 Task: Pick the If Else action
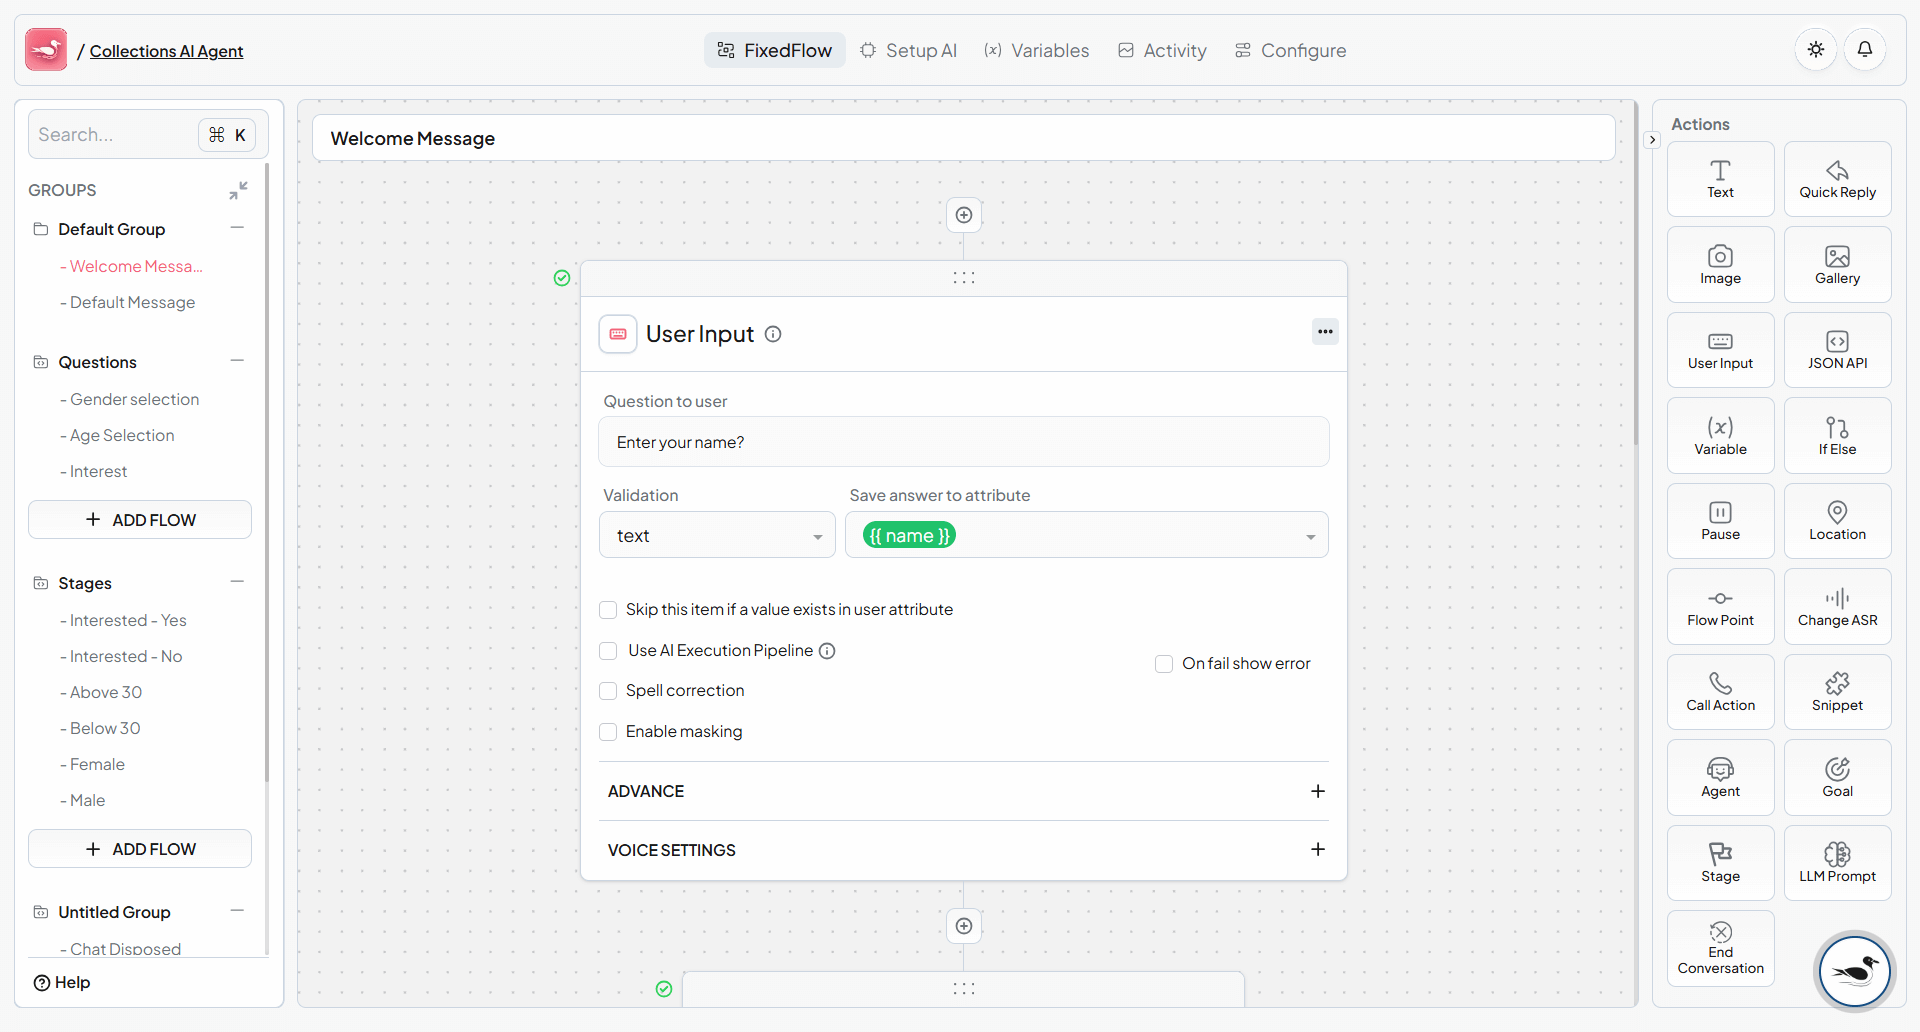pyautogui.click(x=1837, y=434)
